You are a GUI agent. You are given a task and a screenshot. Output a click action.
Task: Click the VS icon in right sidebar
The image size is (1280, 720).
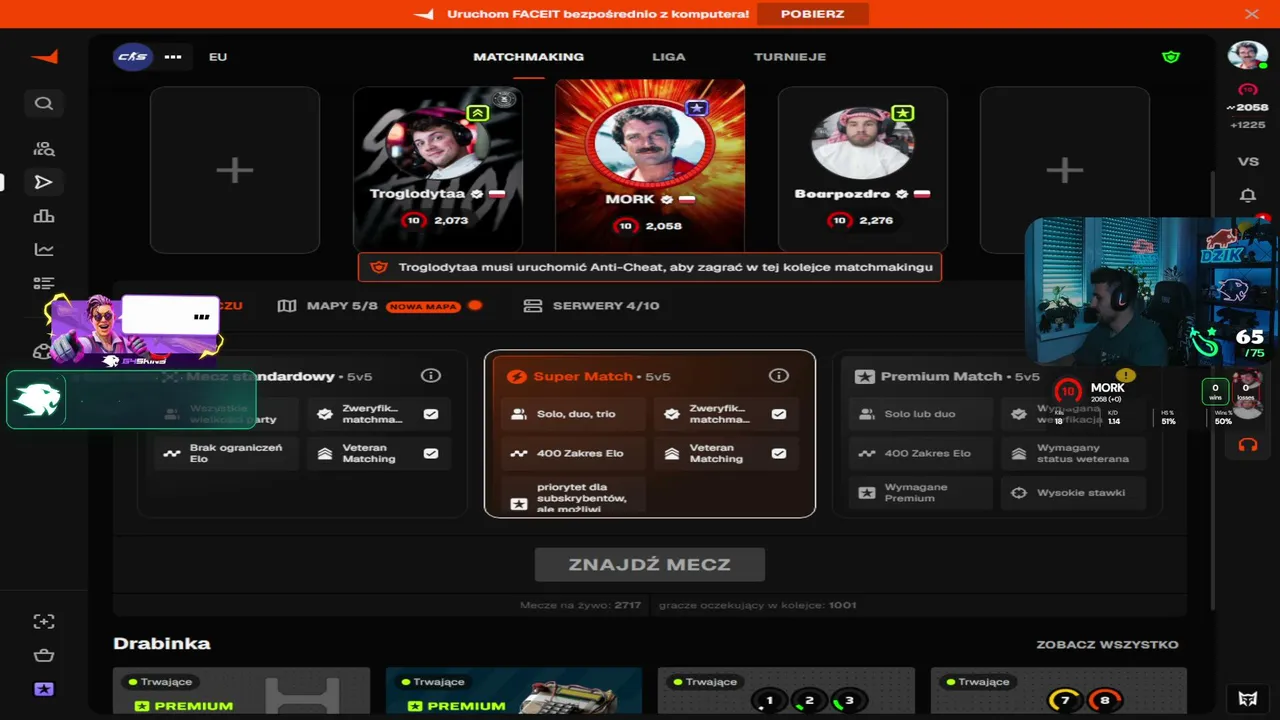[1248, 161]
